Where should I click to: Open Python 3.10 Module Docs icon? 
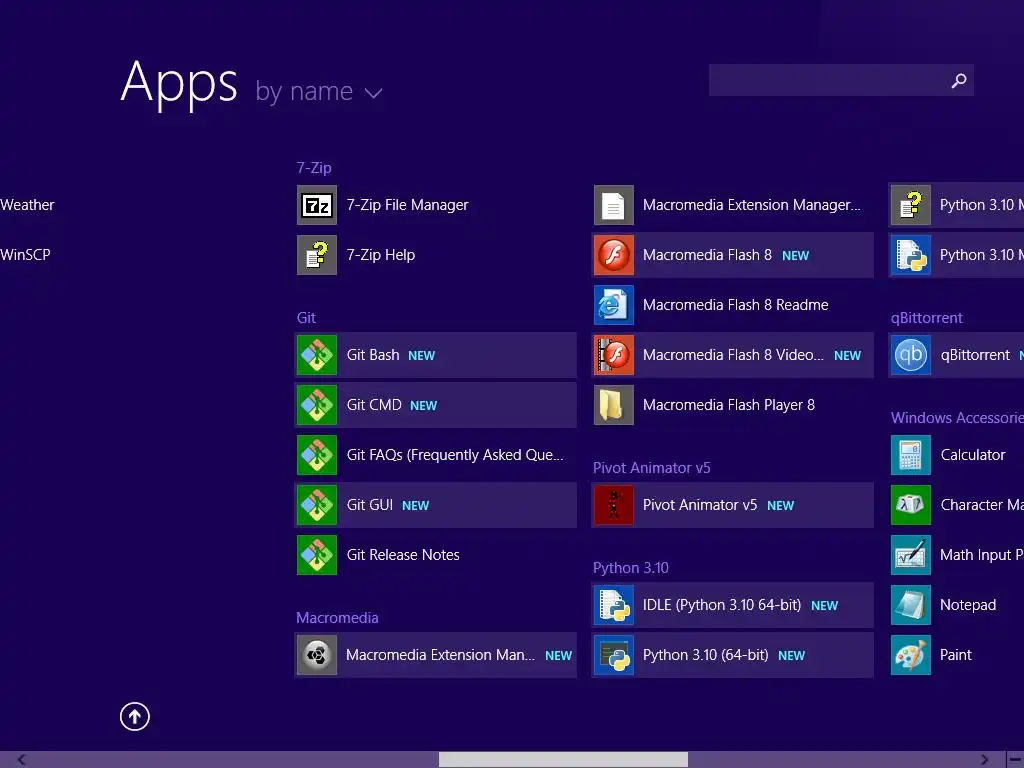[910, 255]
